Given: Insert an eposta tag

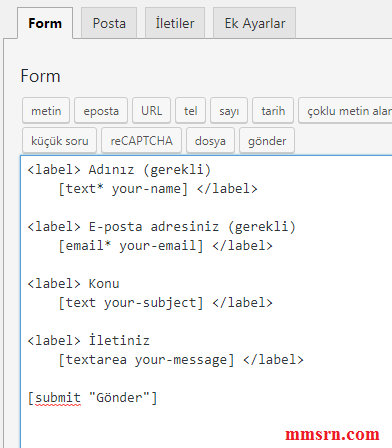Looking at the screenshot, I should [101, 111].
